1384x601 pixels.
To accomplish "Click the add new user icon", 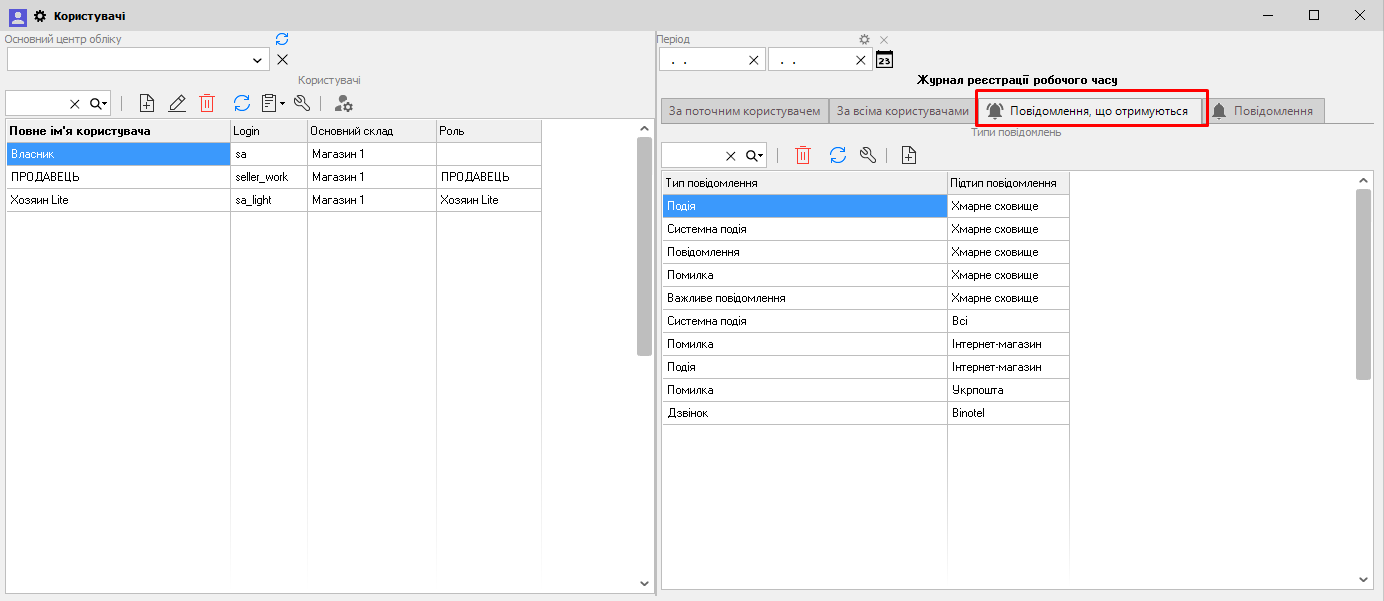I will (147, 103).
